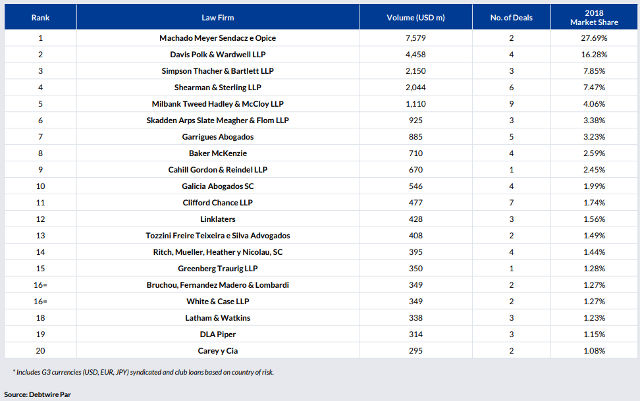This screenshot has height=401, width=640.
Task: Click volume value 4,458
Action: coord(416,54)
